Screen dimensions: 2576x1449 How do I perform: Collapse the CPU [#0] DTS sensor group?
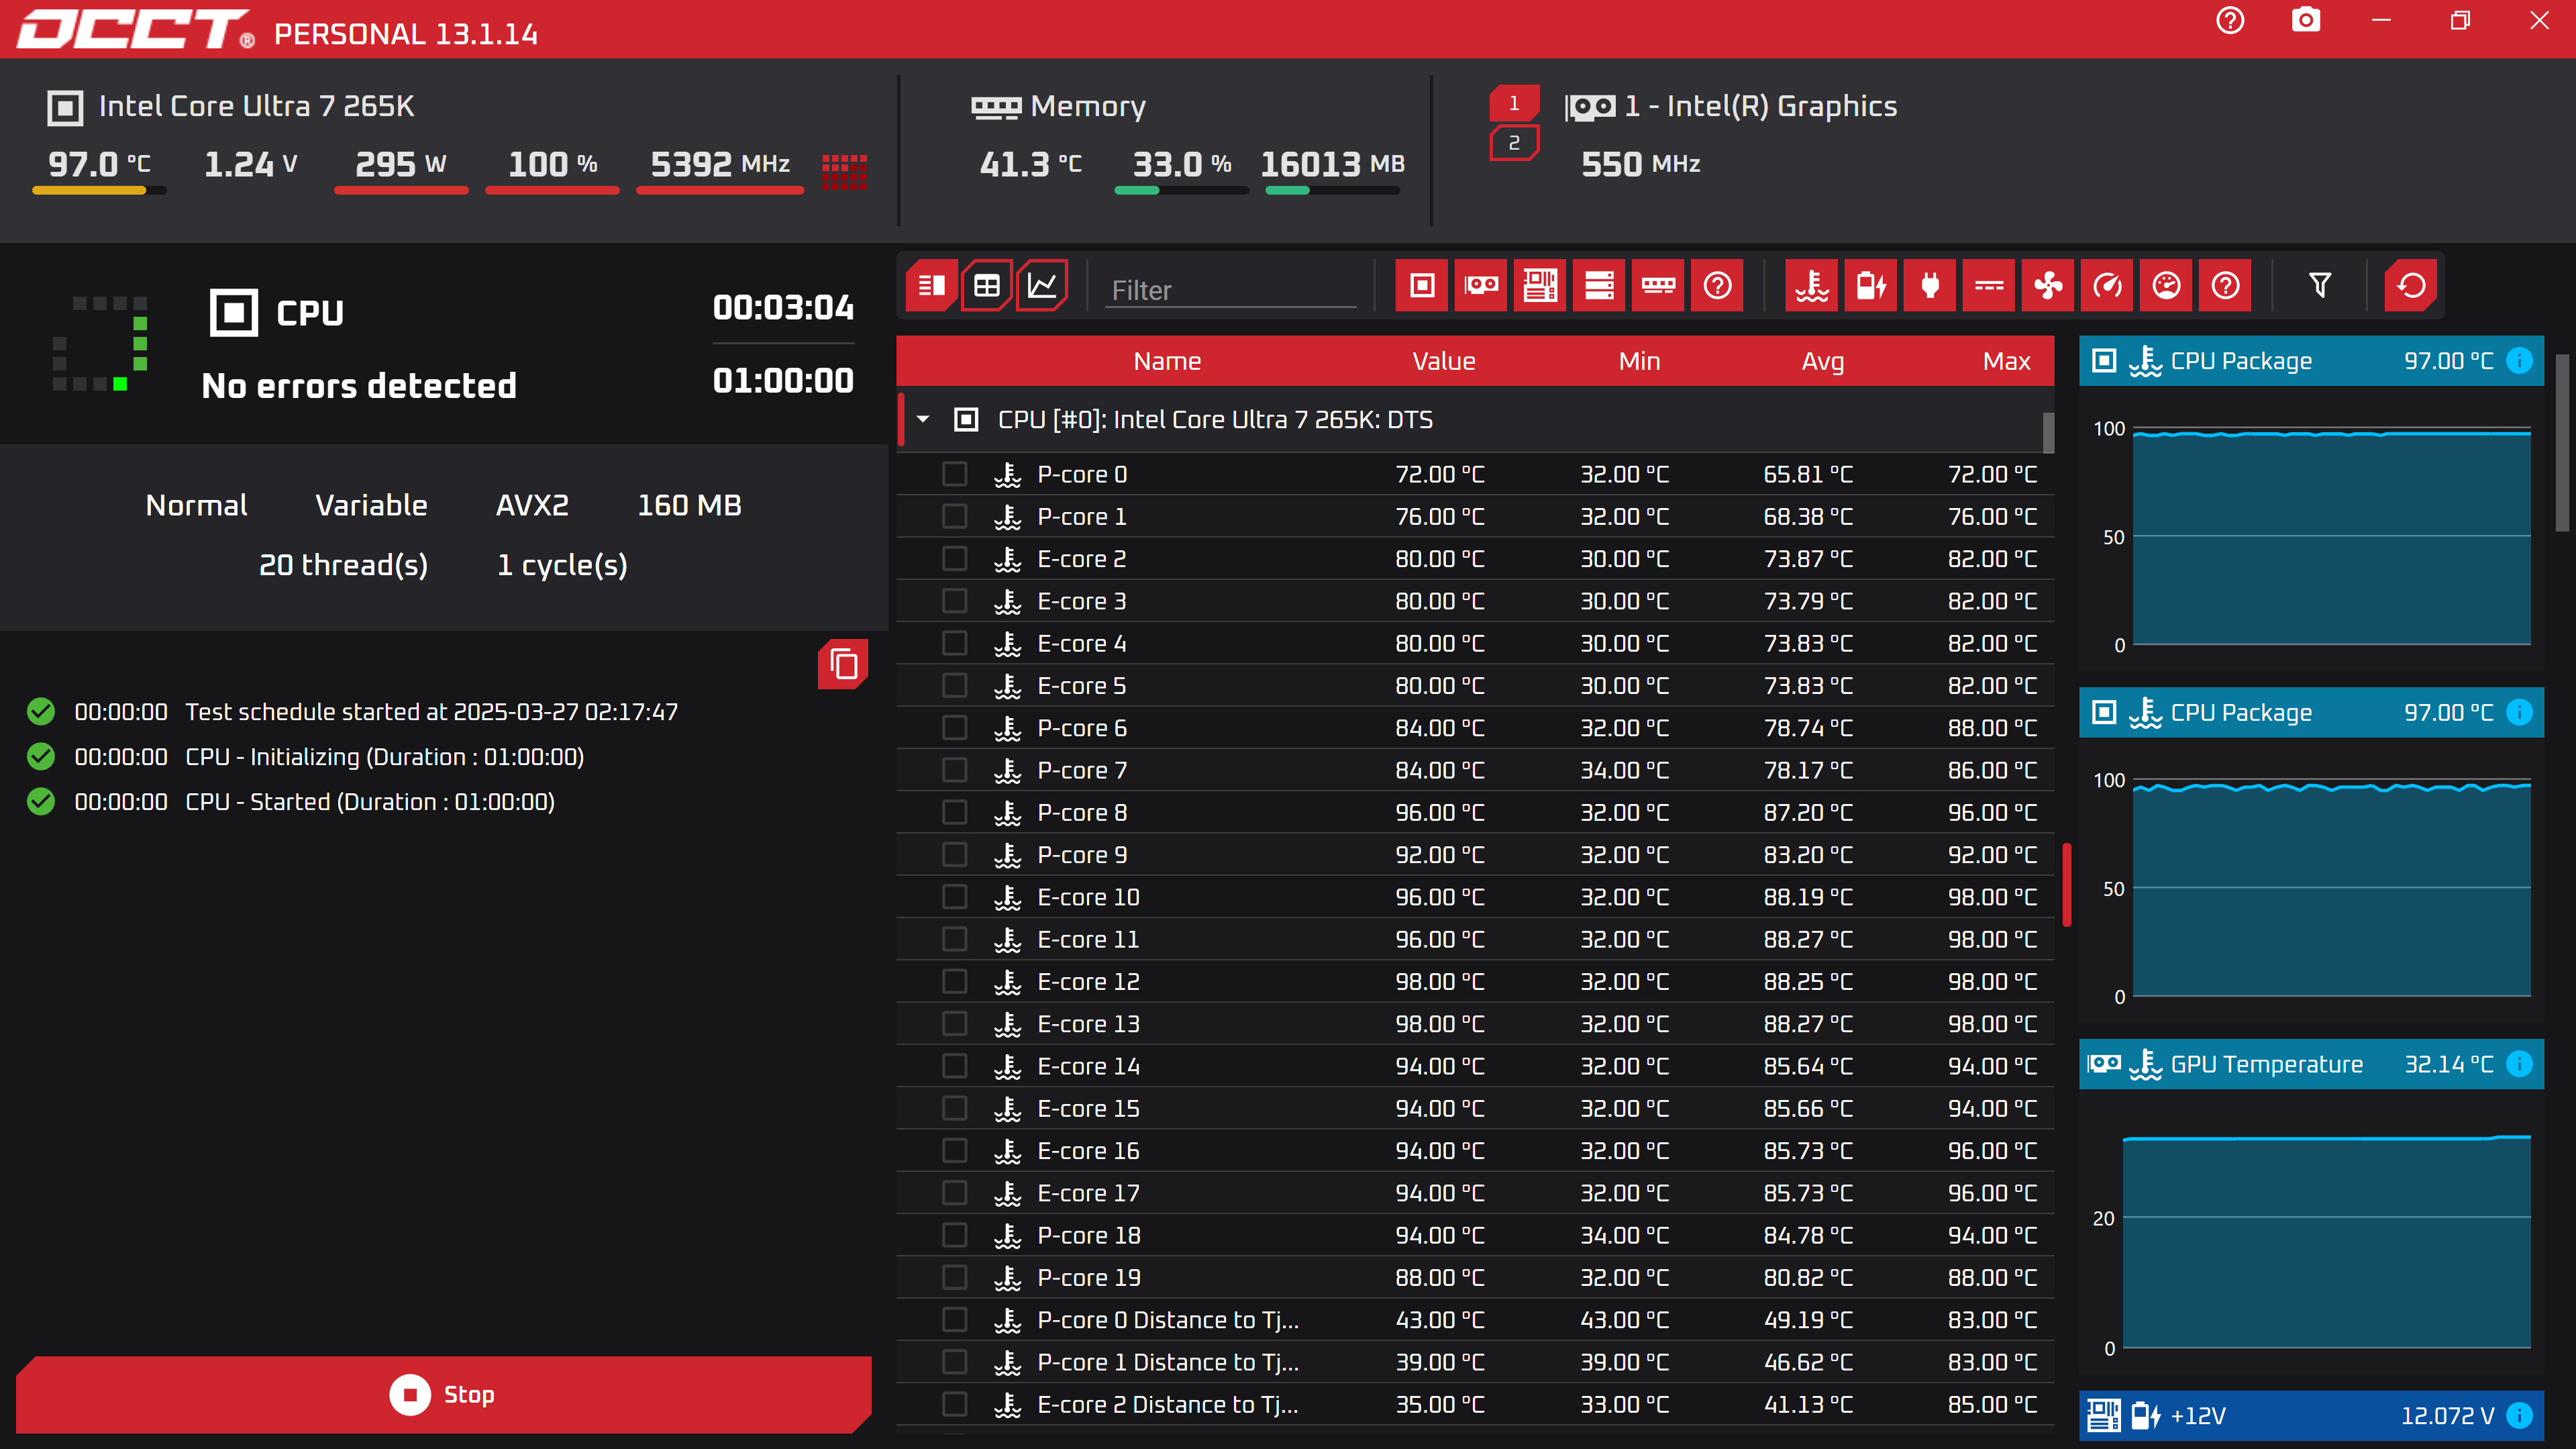(924, 420)
